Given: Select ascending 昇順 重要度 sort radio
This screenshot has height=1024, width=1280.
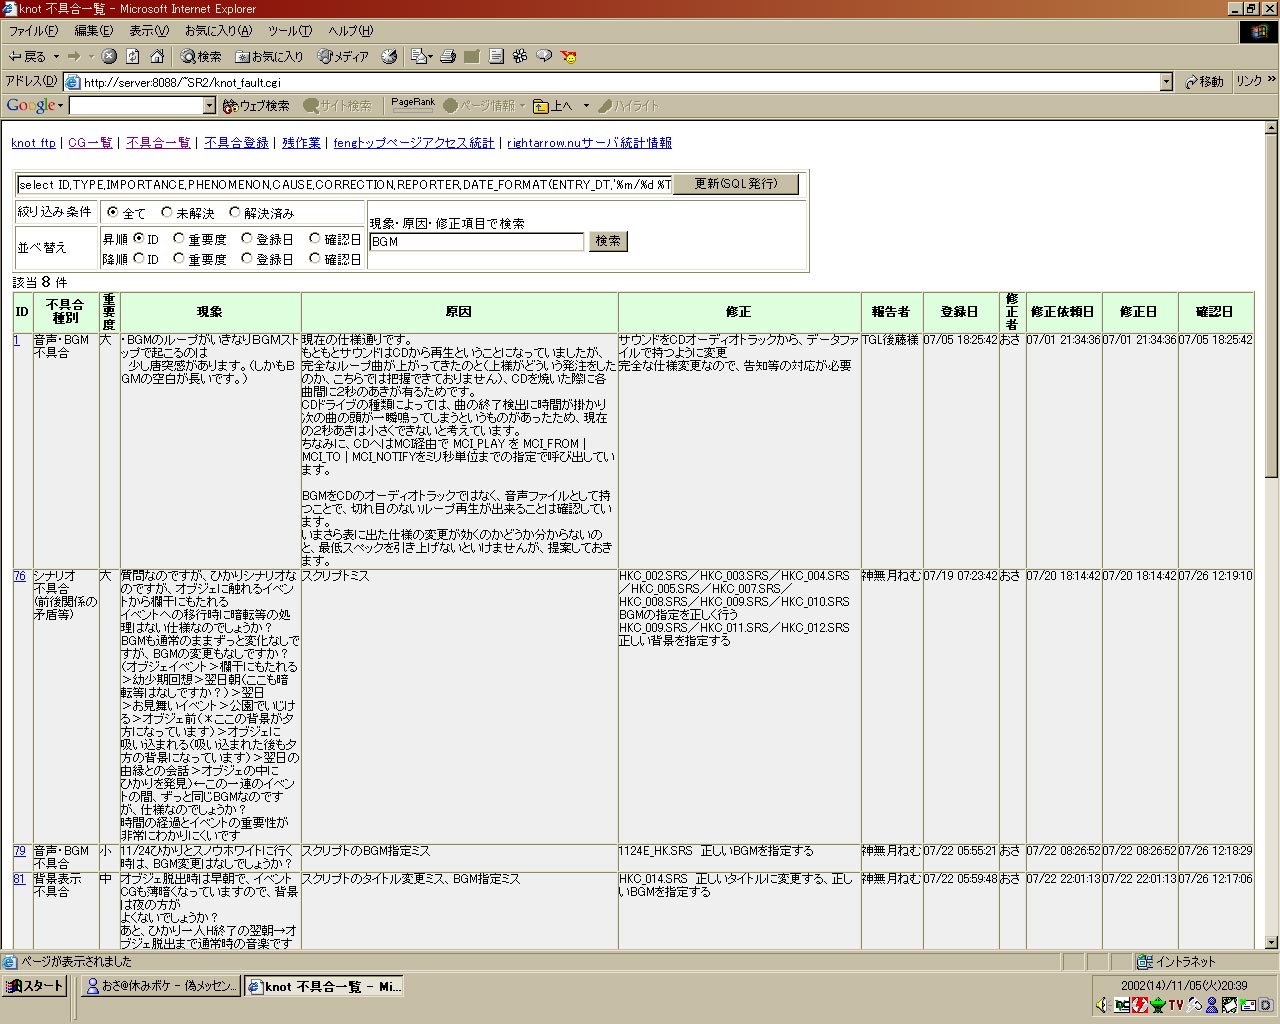Looking at the screenshot, I should pos(179,238).
